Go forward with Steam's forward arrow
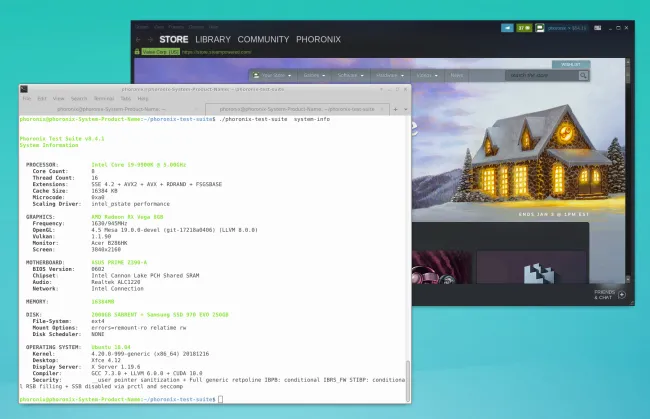This screenshot has height=419, width=650. (x=150, y=39)
